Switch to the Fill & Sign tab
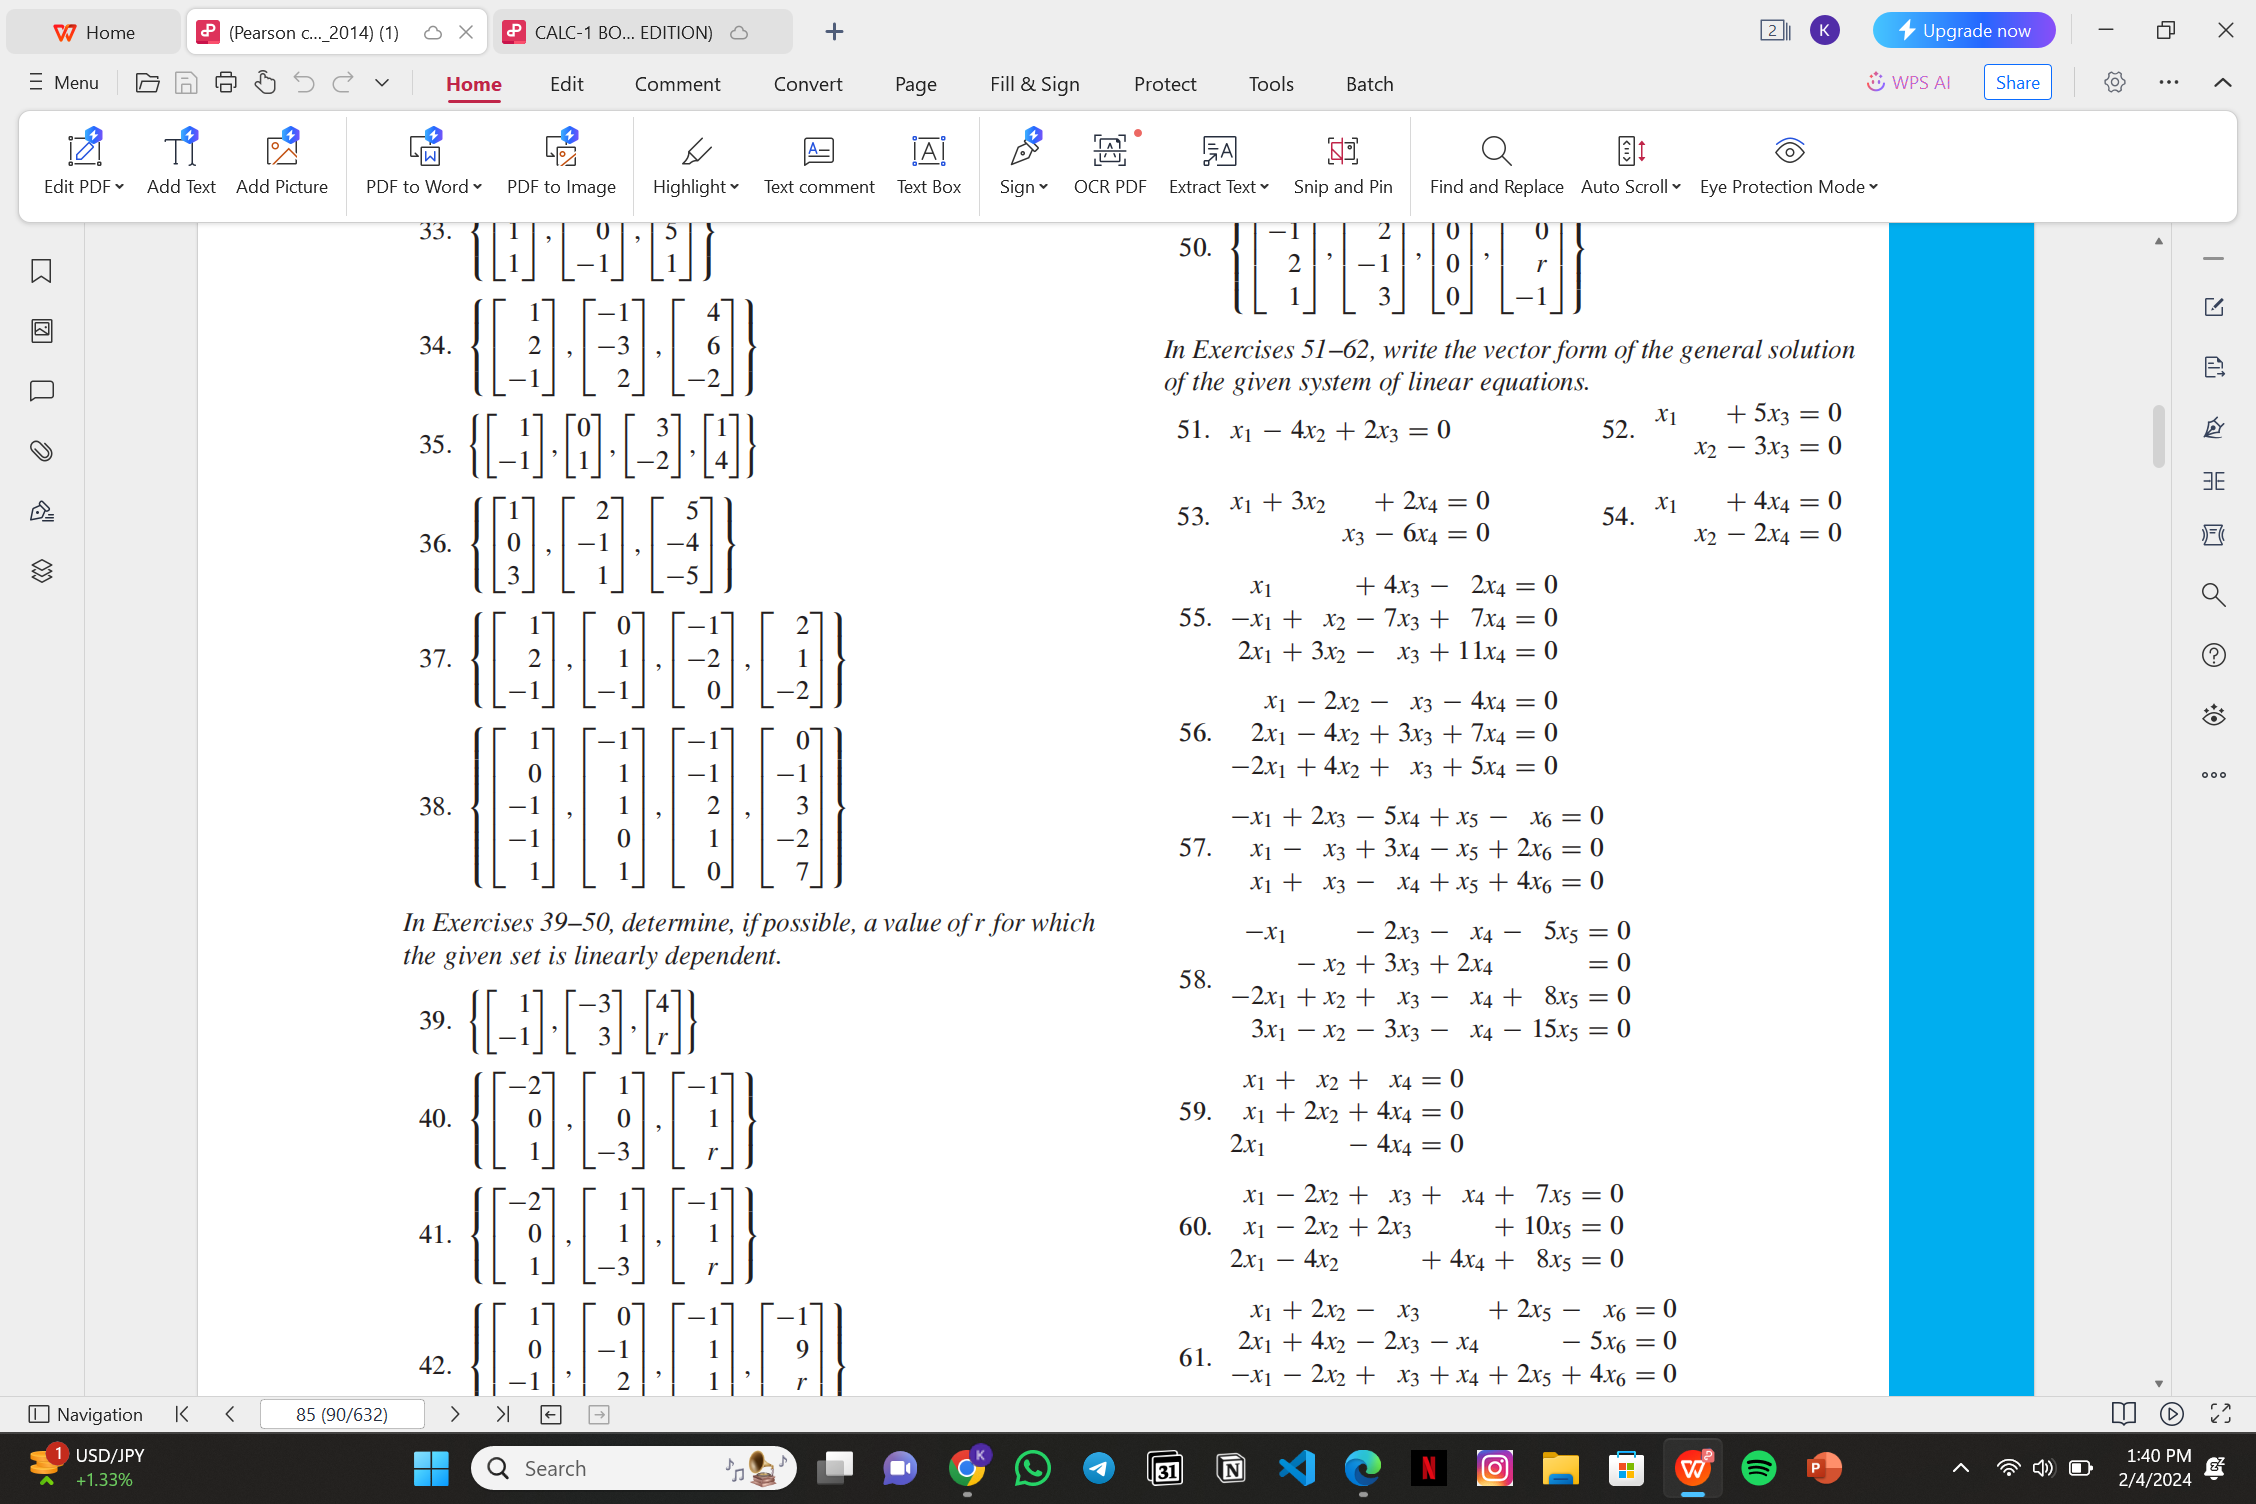The height and width of the screenshot is (1504, 2256). [x=1034, y=84]
